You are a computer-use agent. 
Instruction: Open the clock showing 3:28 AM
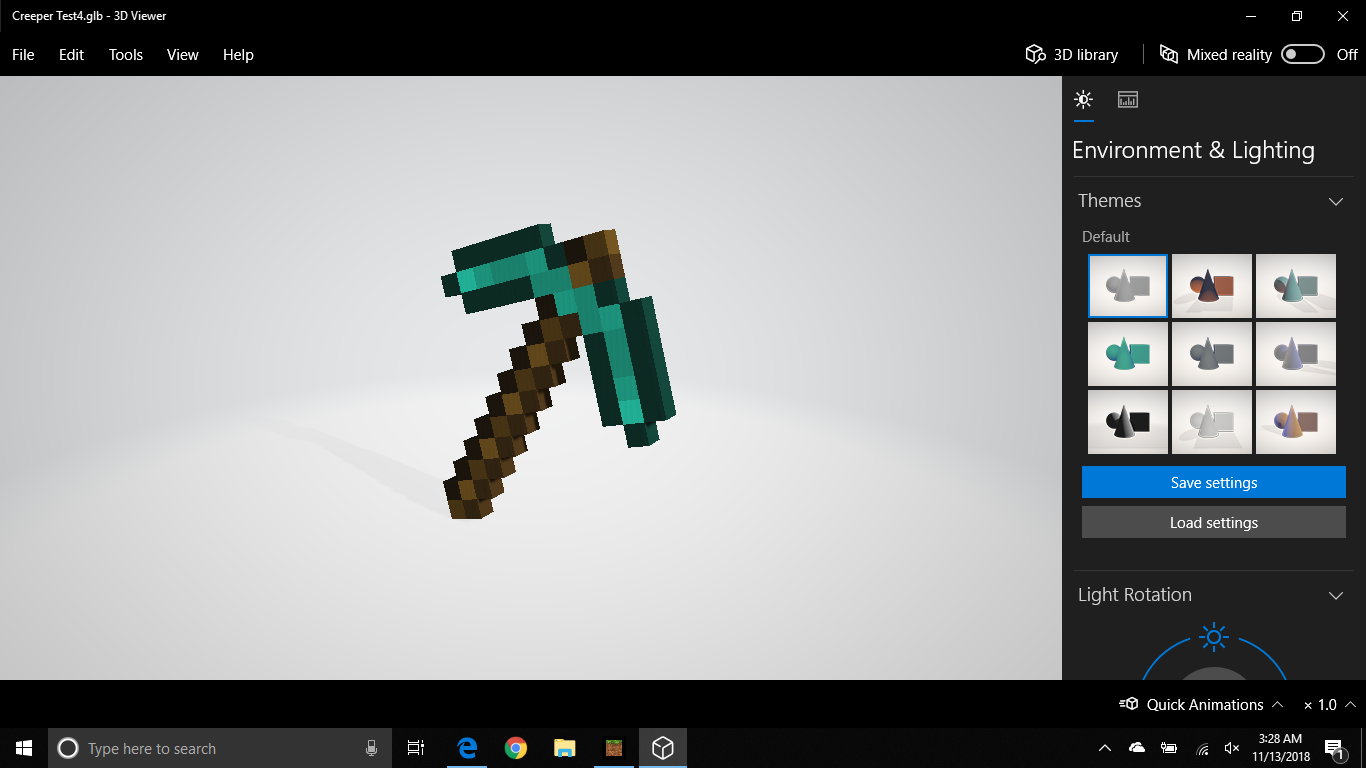click(x=1281, y=748)
